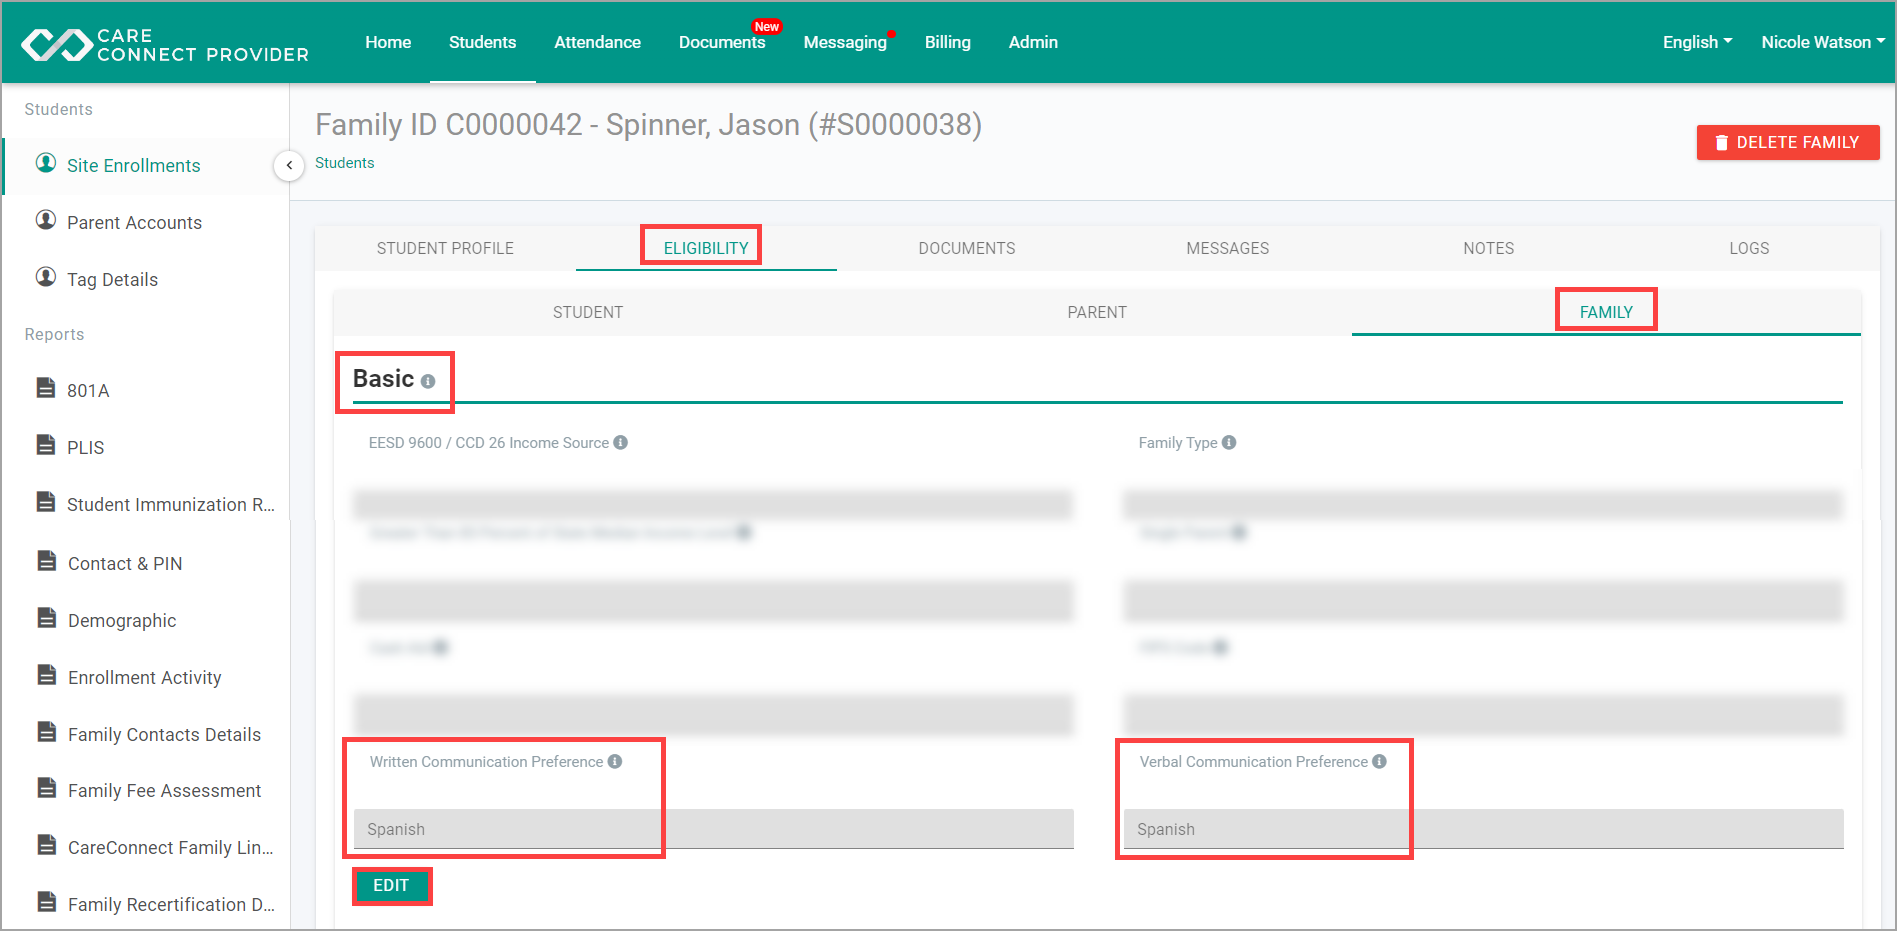Click the CareConnect Provider logo

coord(160,42)
